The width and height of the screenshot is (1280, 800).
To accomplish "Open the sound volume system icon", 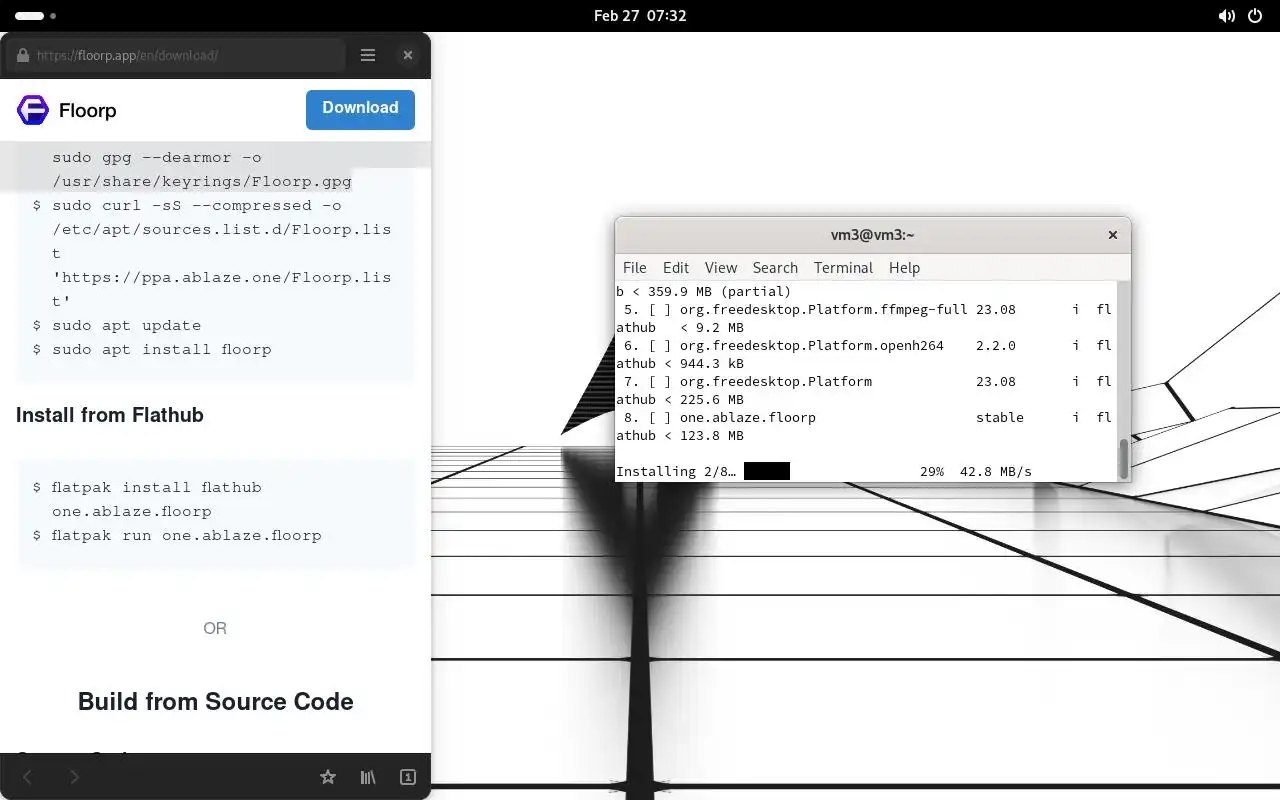I will pyautogui.click(x=1227, y=16).
